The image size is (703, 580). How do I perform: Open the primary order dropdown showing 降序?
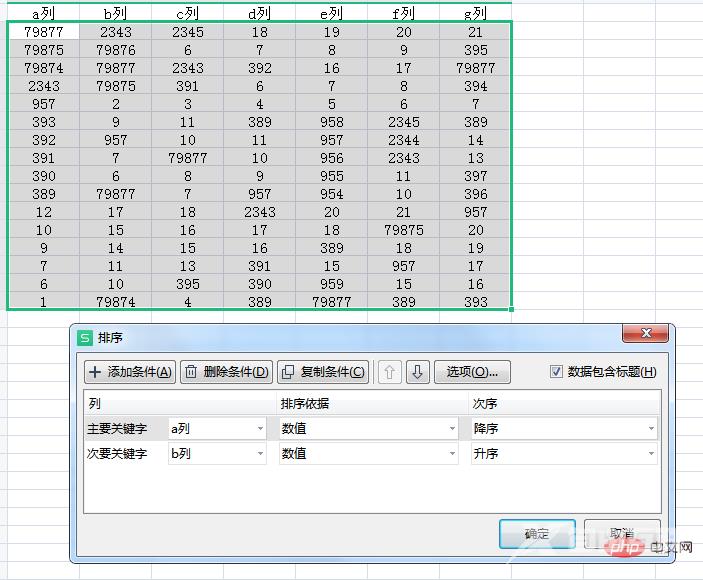[x=564, y=428]
